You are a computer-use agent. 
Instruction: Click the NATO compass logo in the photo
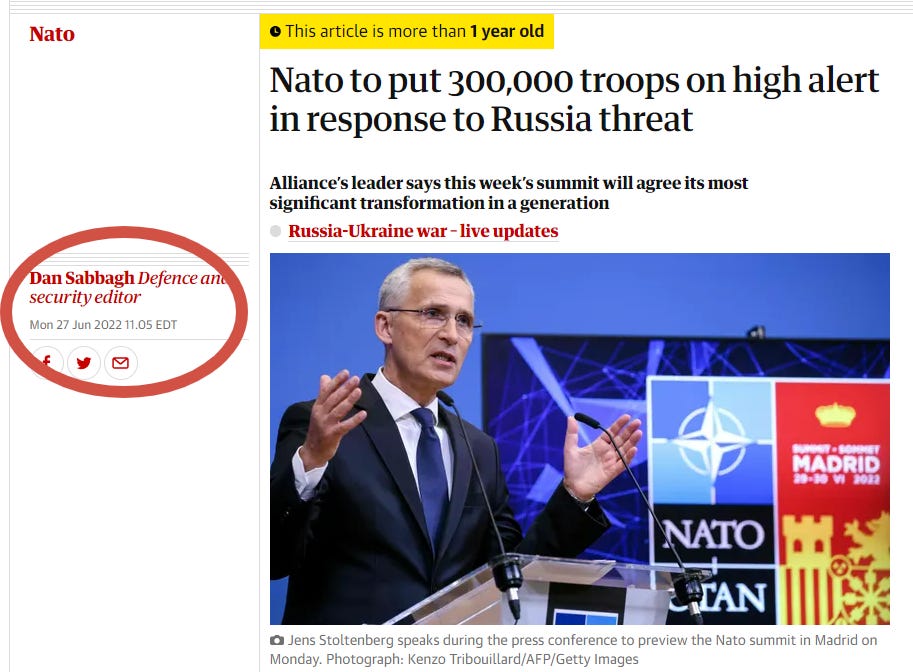pos(712,440)
